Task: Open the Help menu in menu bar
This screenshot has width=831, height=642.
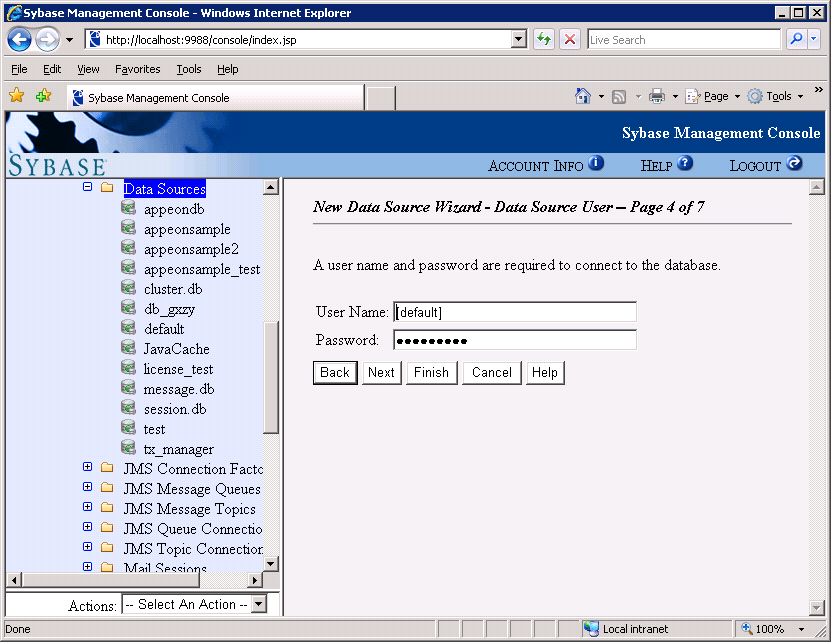Action: click(x=227, y=69)
